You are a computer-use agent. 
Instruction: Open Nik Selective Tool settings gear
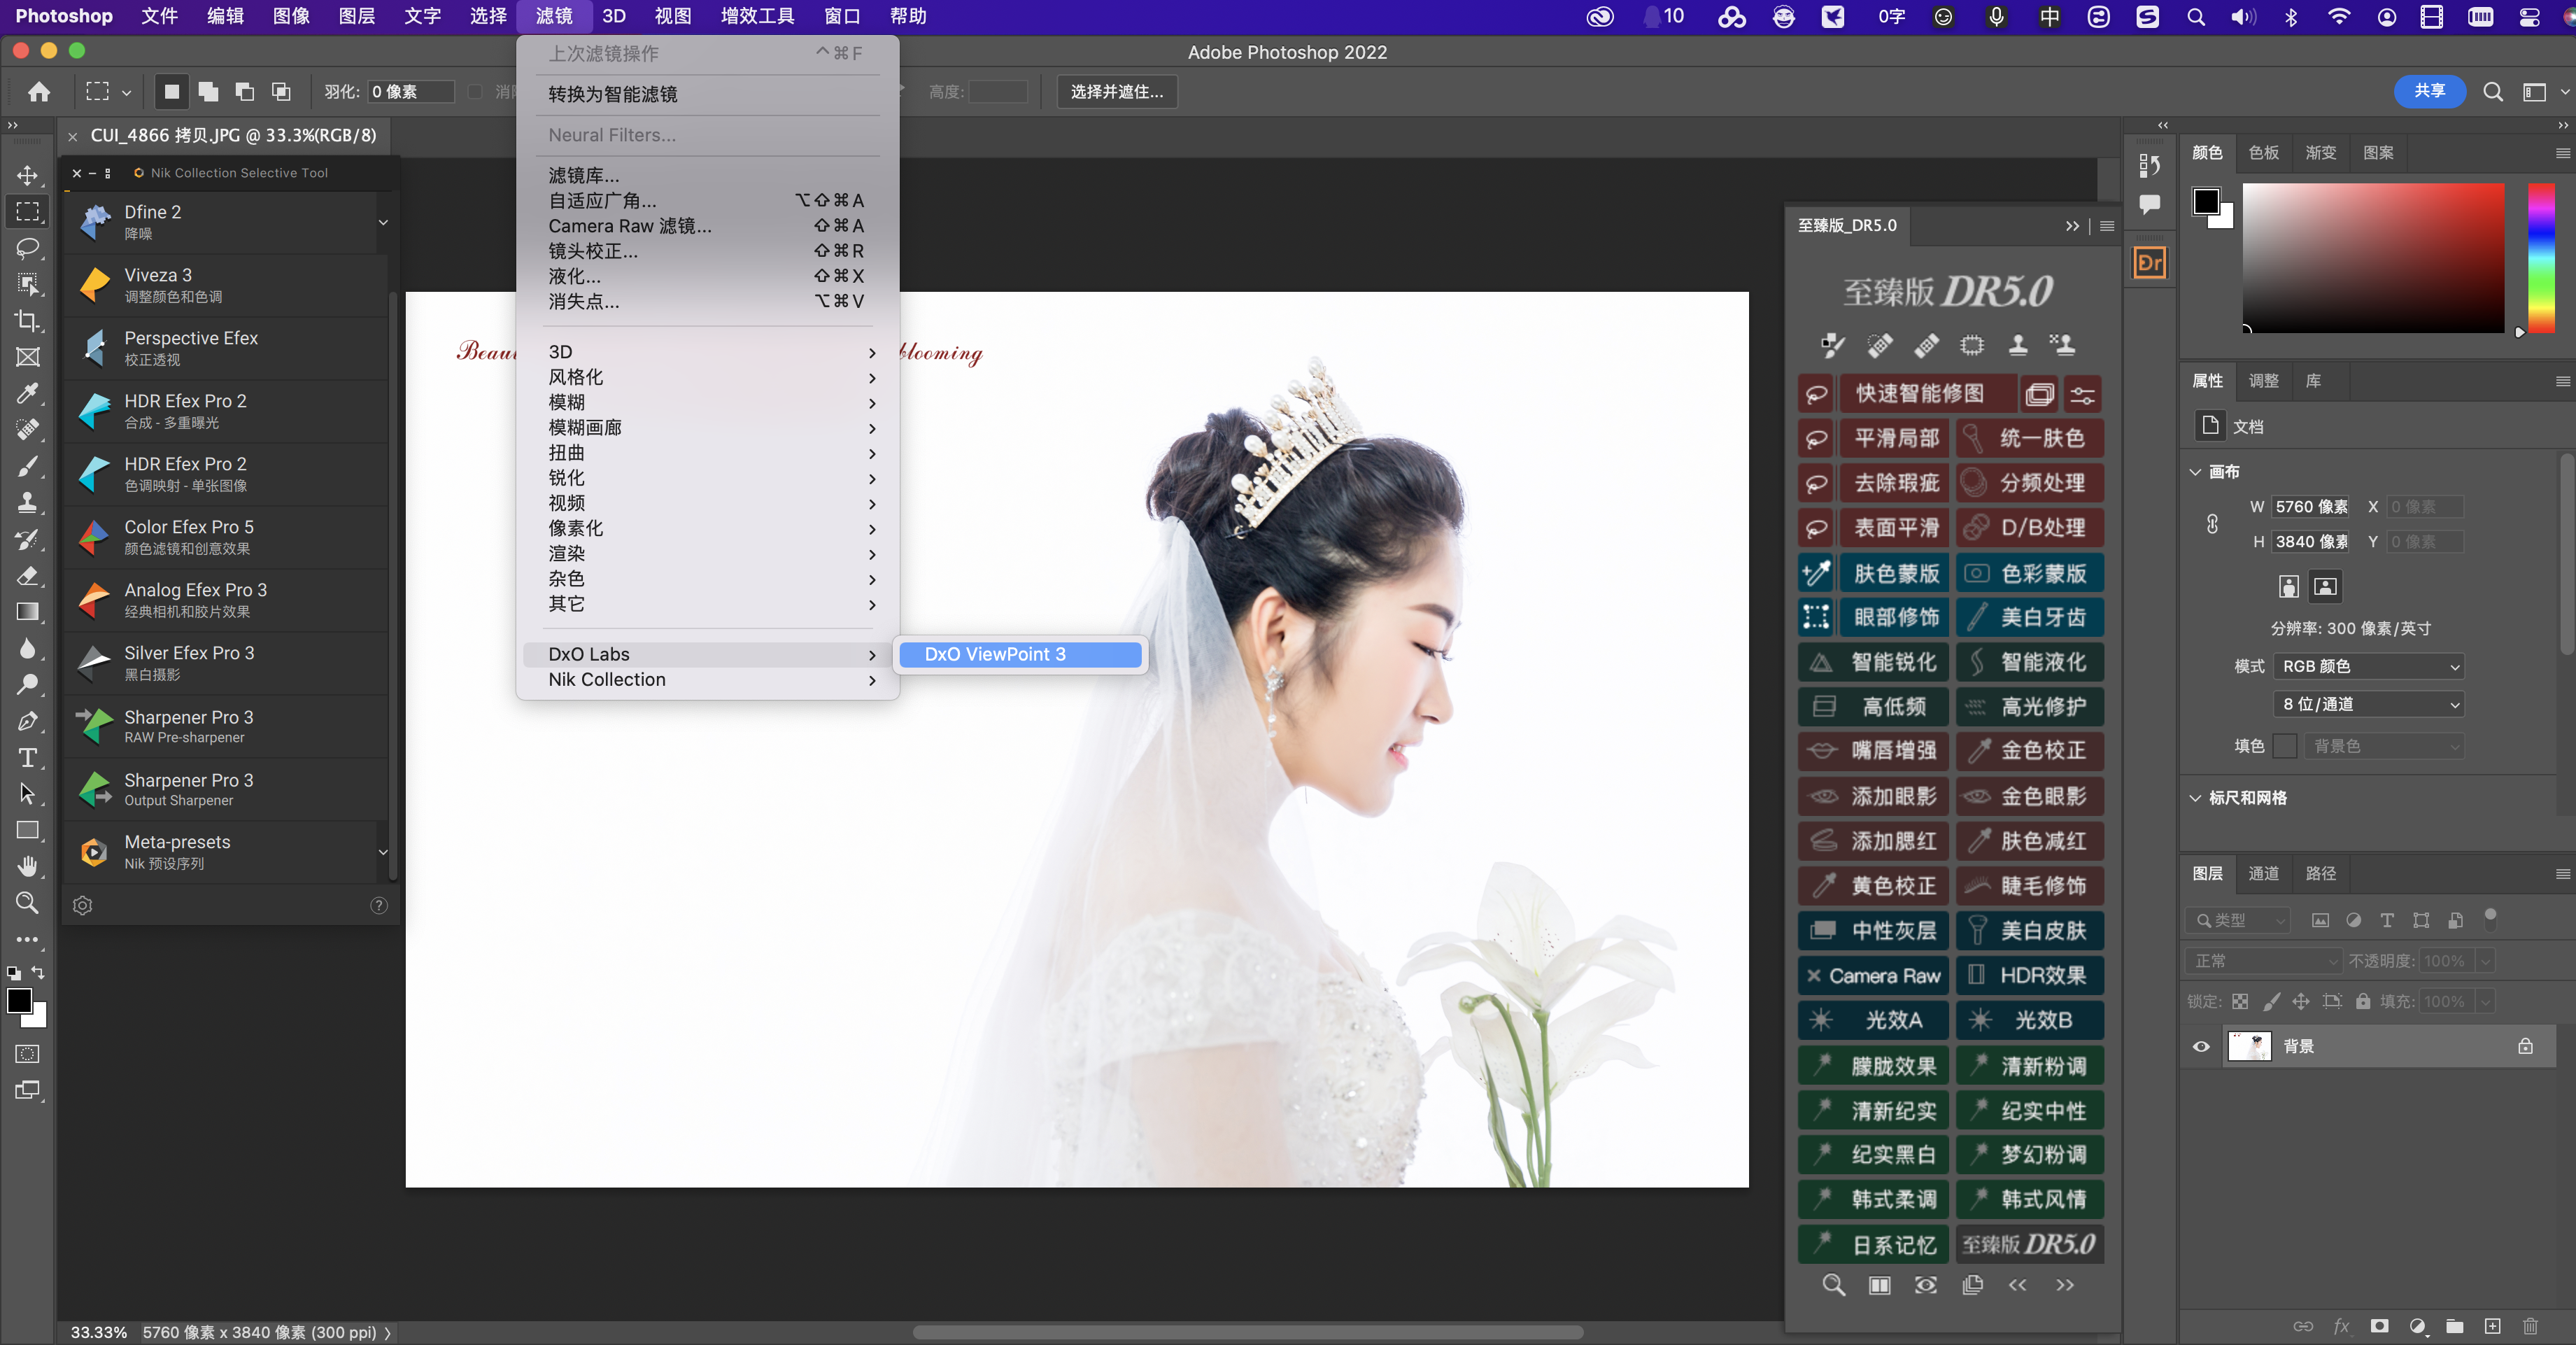click(83, 905)
